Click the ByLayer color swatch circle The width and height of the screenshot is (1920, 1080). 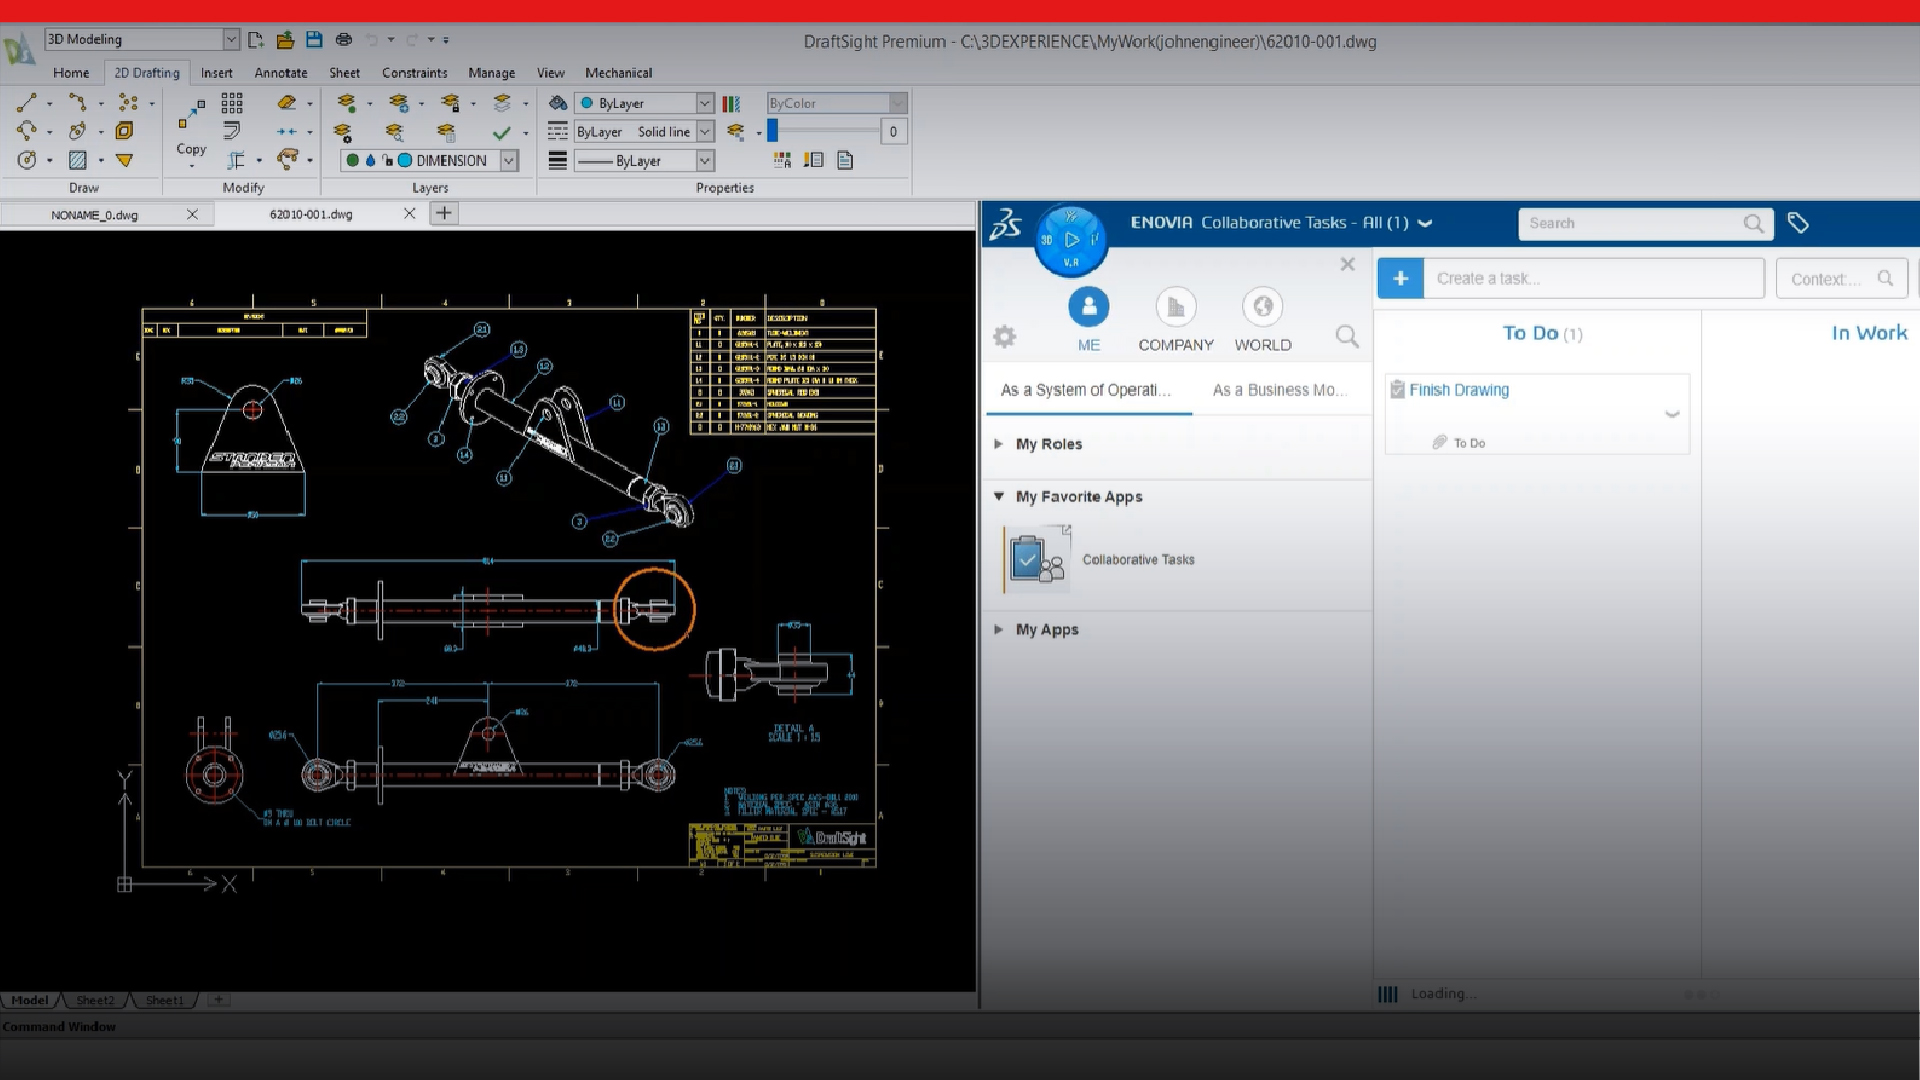(x=587, y=103)
